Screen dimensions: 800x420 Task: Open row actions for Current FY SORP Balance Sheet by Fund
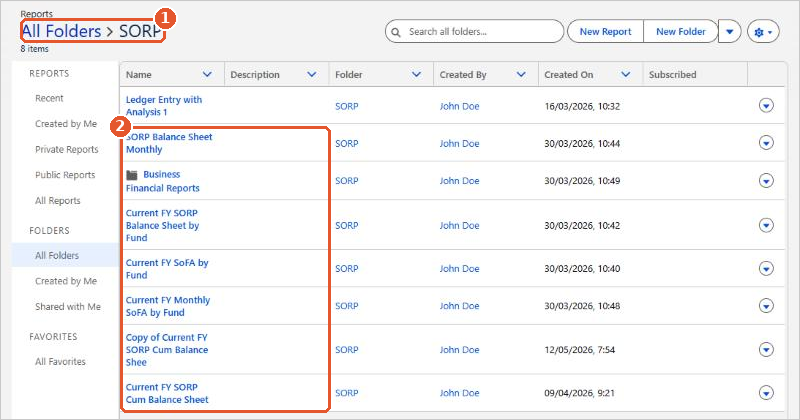tap(766, 225)
